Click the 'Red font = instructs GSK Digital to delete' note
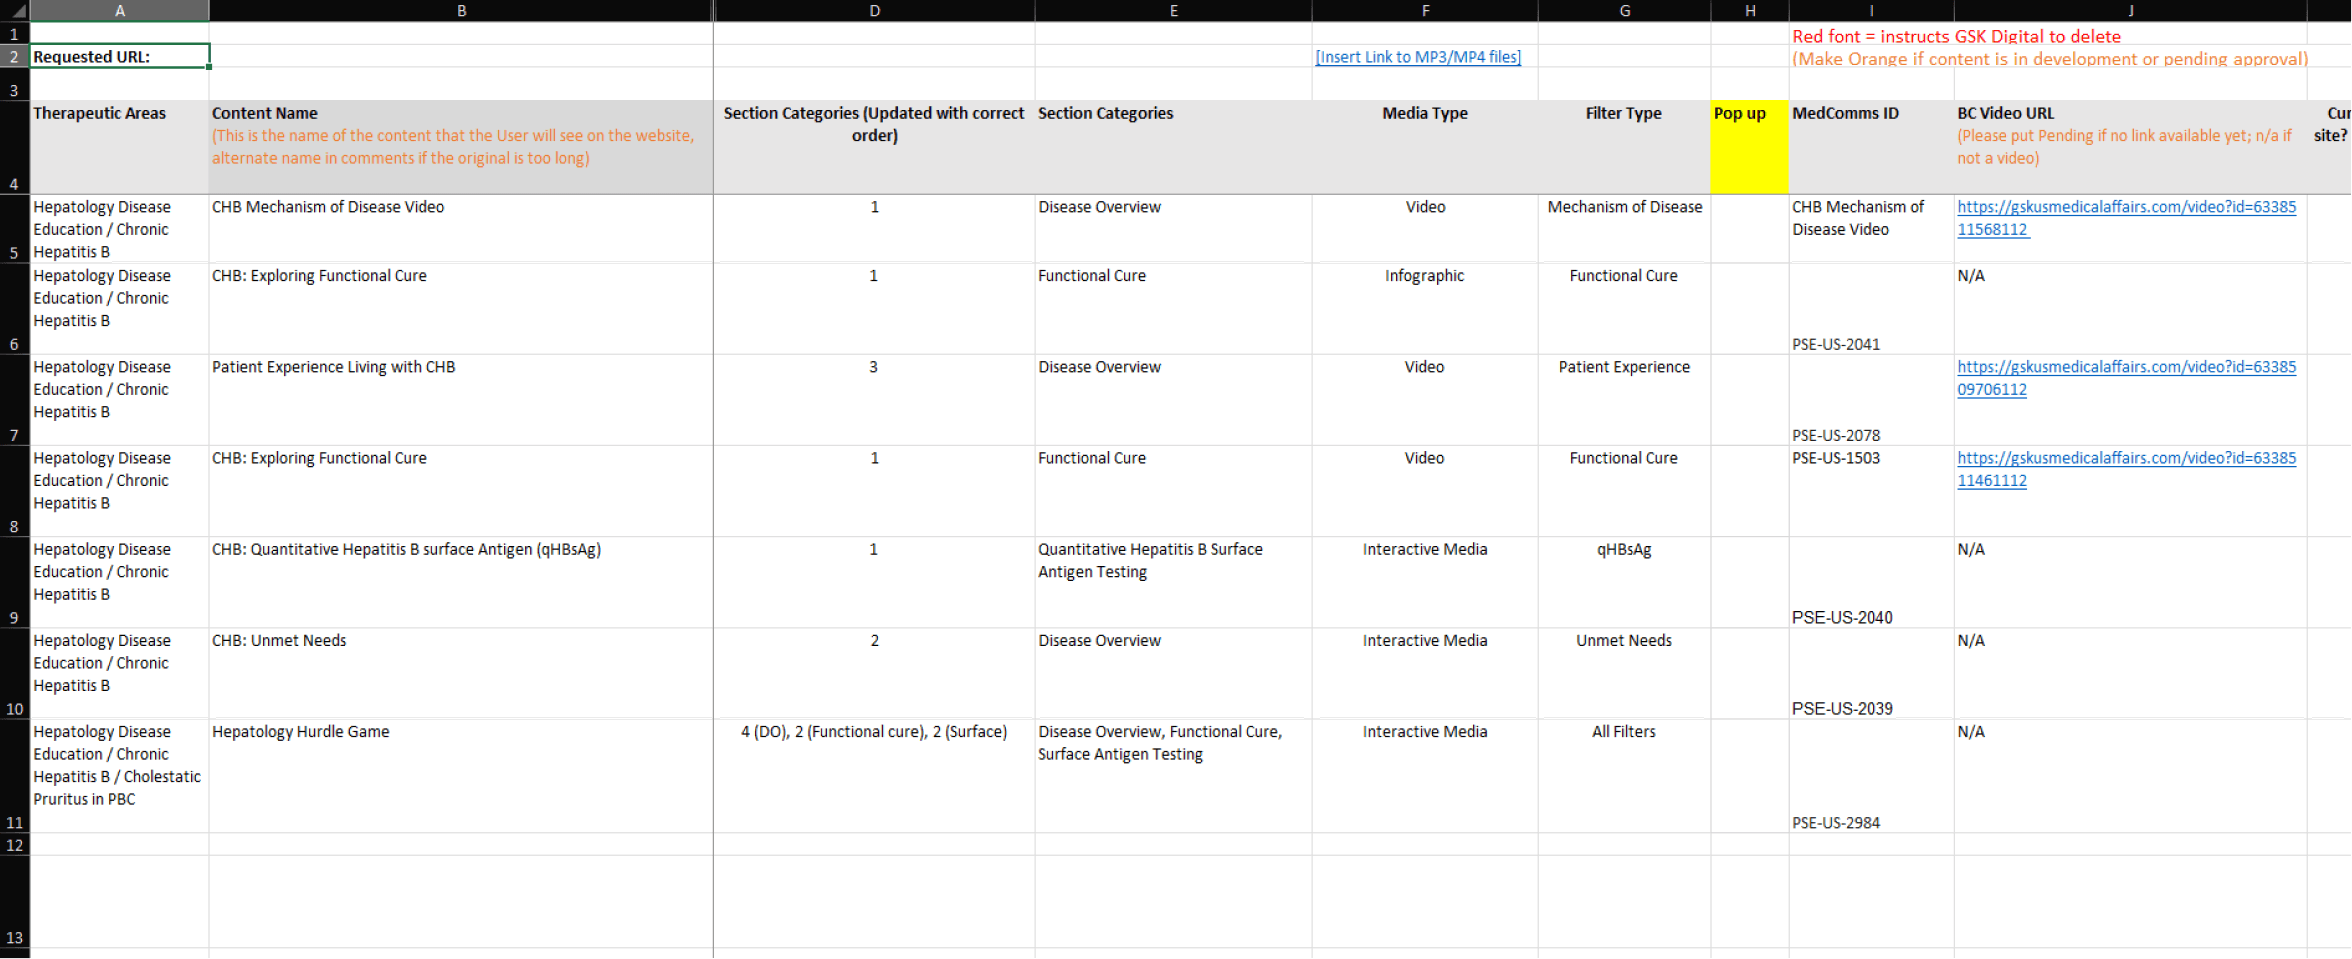This screenshot has height=959, width=2352. (1956, 36)
